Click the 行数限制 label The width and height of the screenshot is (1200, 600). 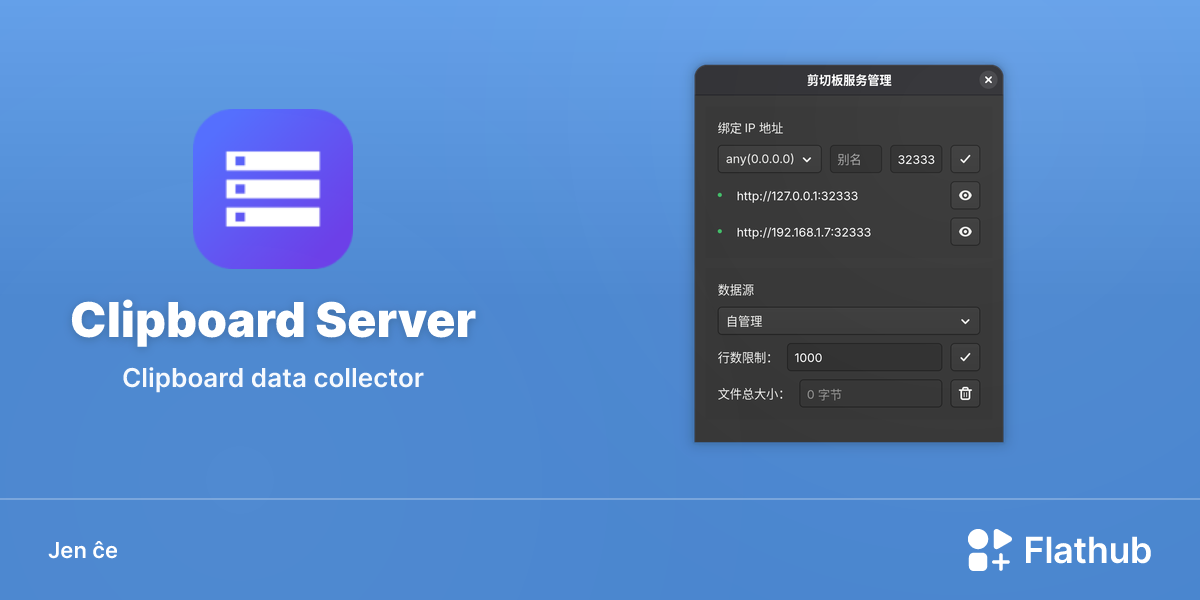[744, 357]
